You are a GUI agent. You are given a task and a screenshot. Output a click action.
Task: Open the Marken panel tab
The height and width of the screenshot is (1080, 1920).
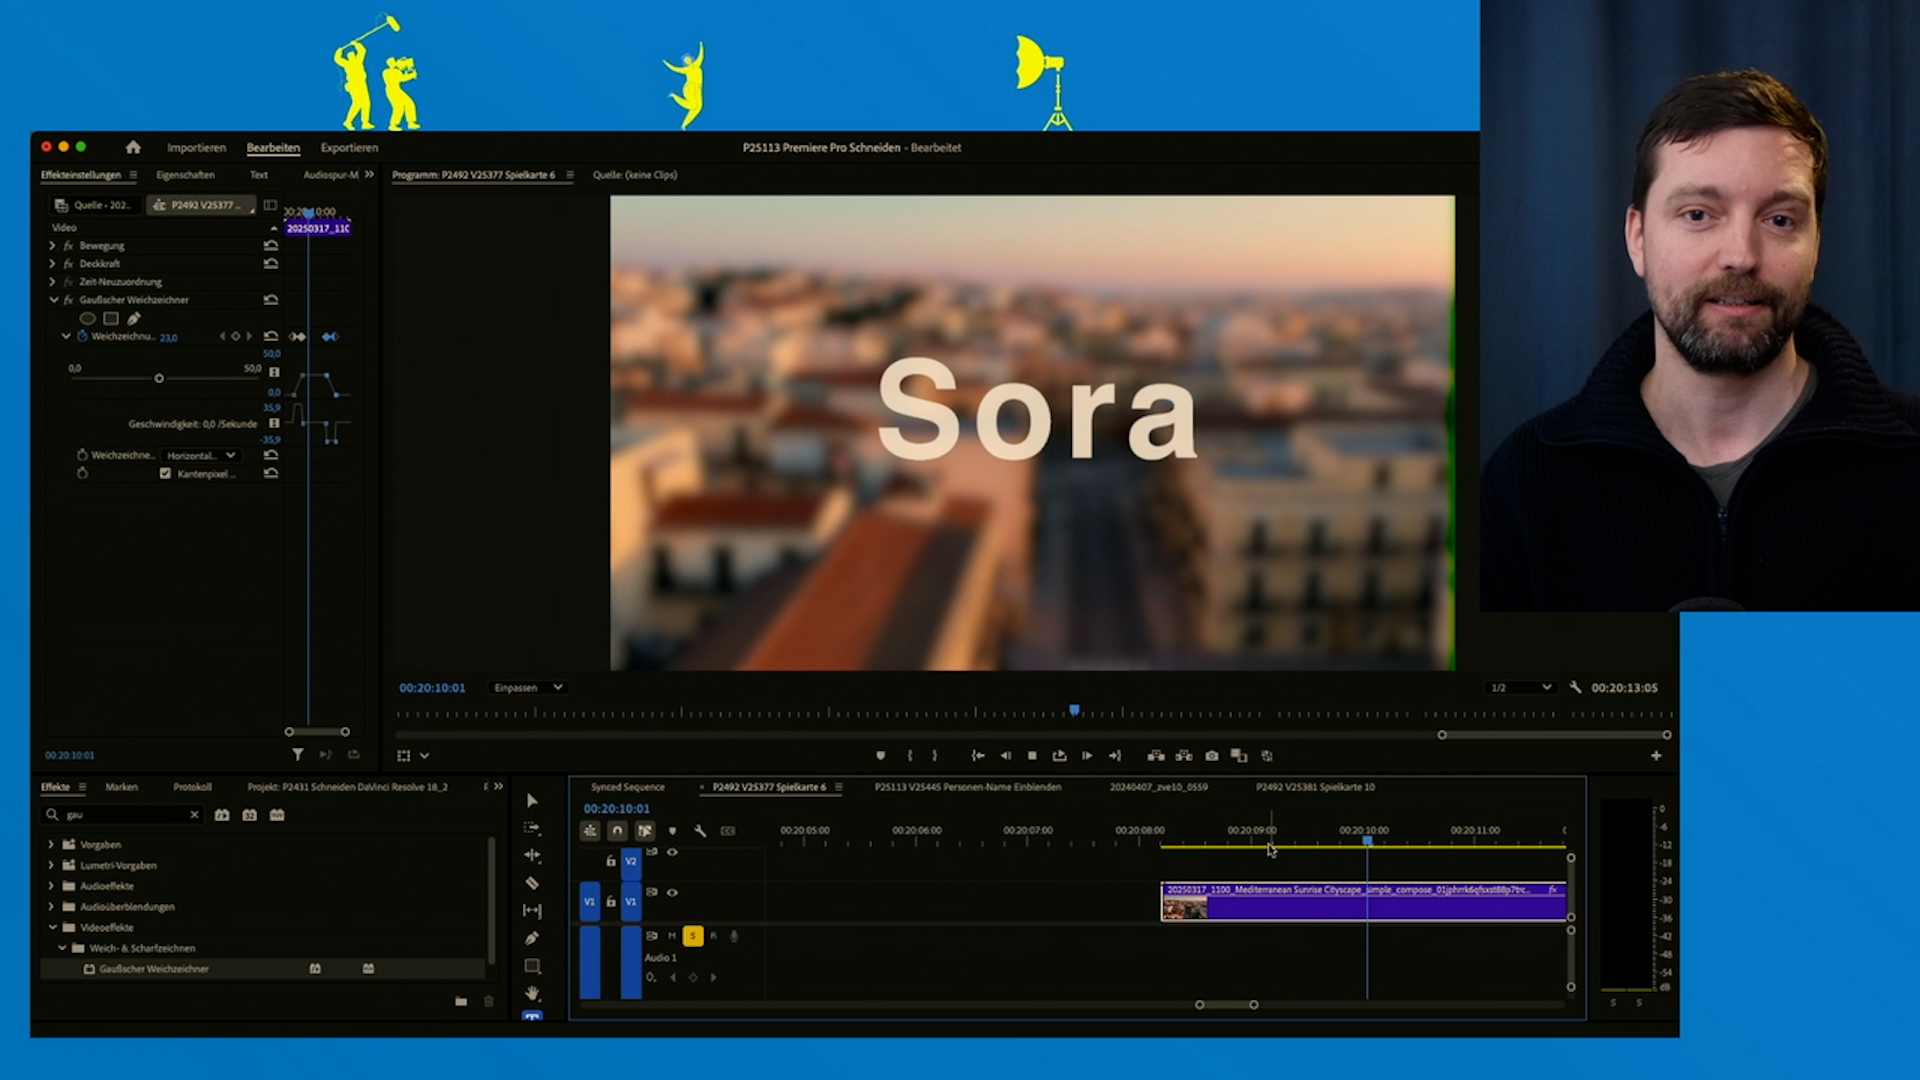pyautogui.click(x=121, y=787)
